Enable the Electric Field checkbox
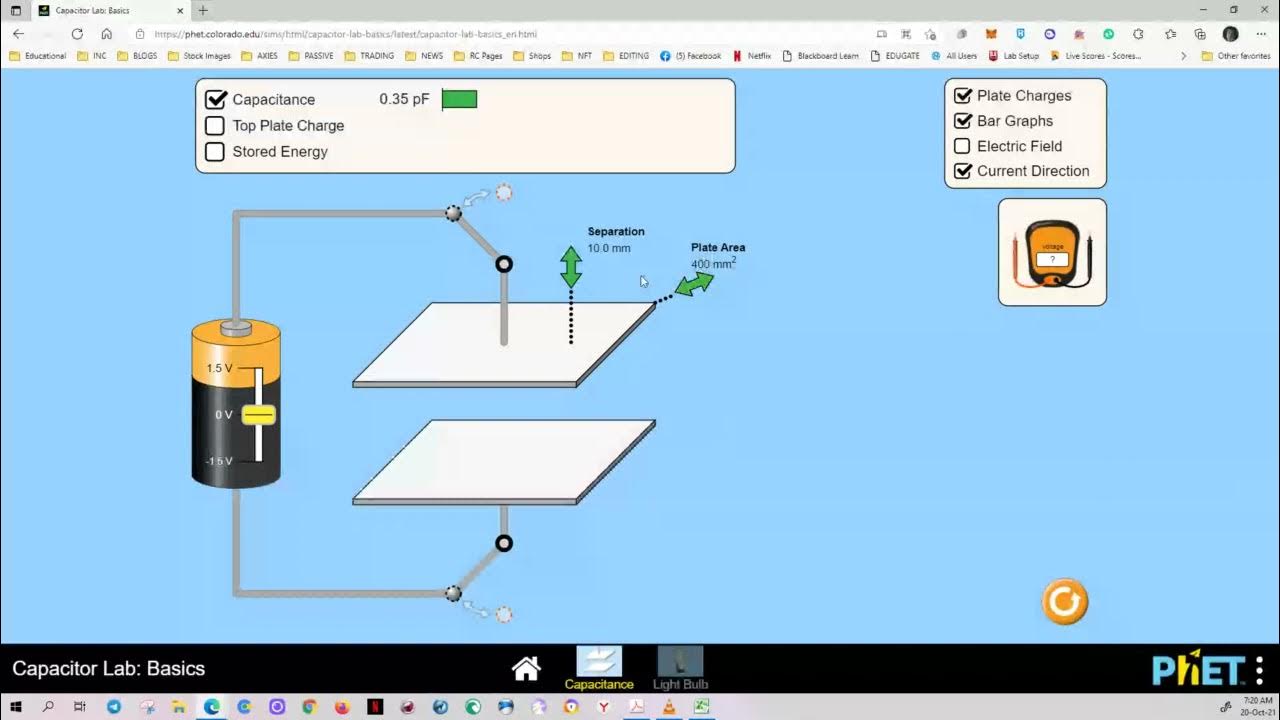 962,146
